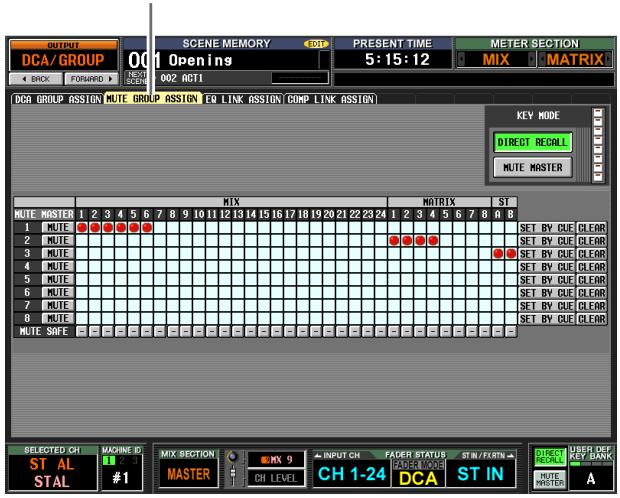Toggle MUTE button for mute master 5

pos(58,280)
